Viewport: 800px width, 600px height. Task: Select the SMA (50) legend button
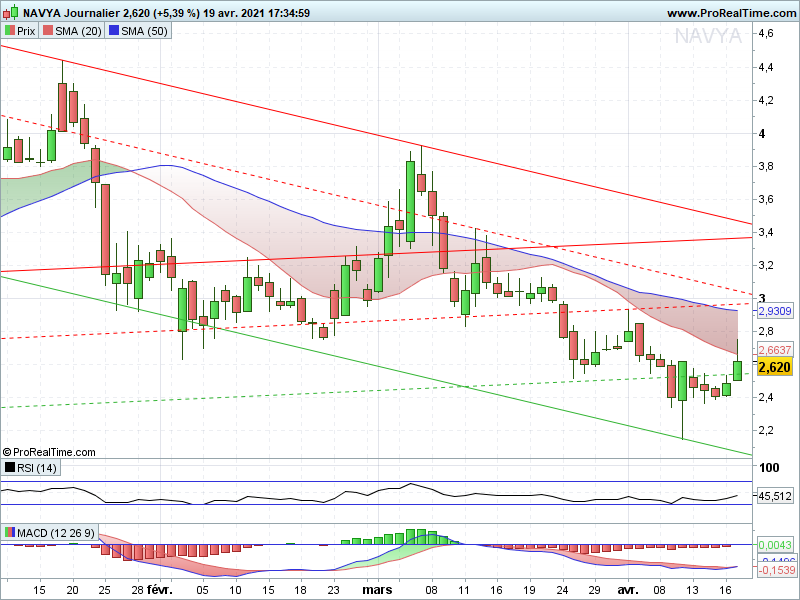point(138,31)
